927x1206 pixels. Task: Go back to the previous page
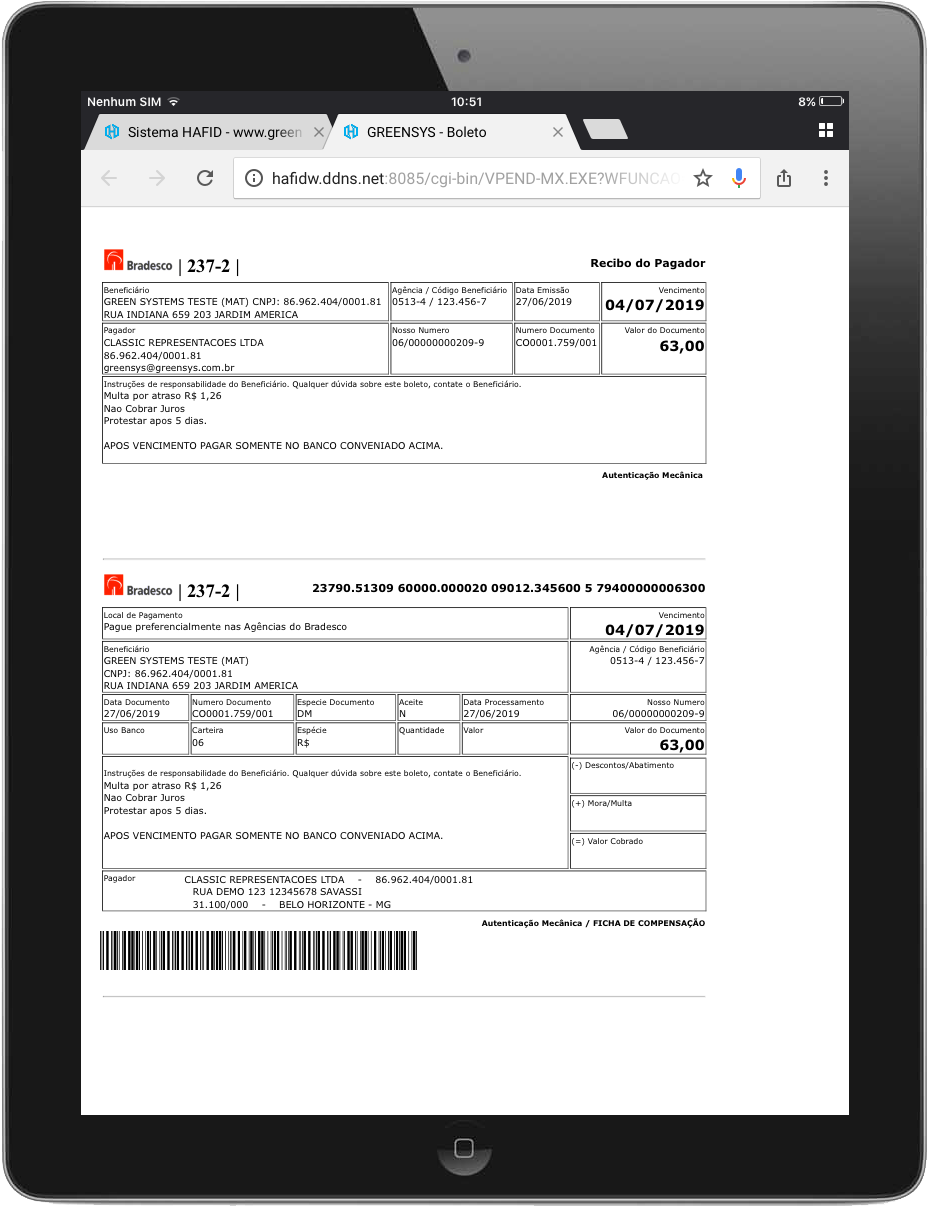[109, 178]
